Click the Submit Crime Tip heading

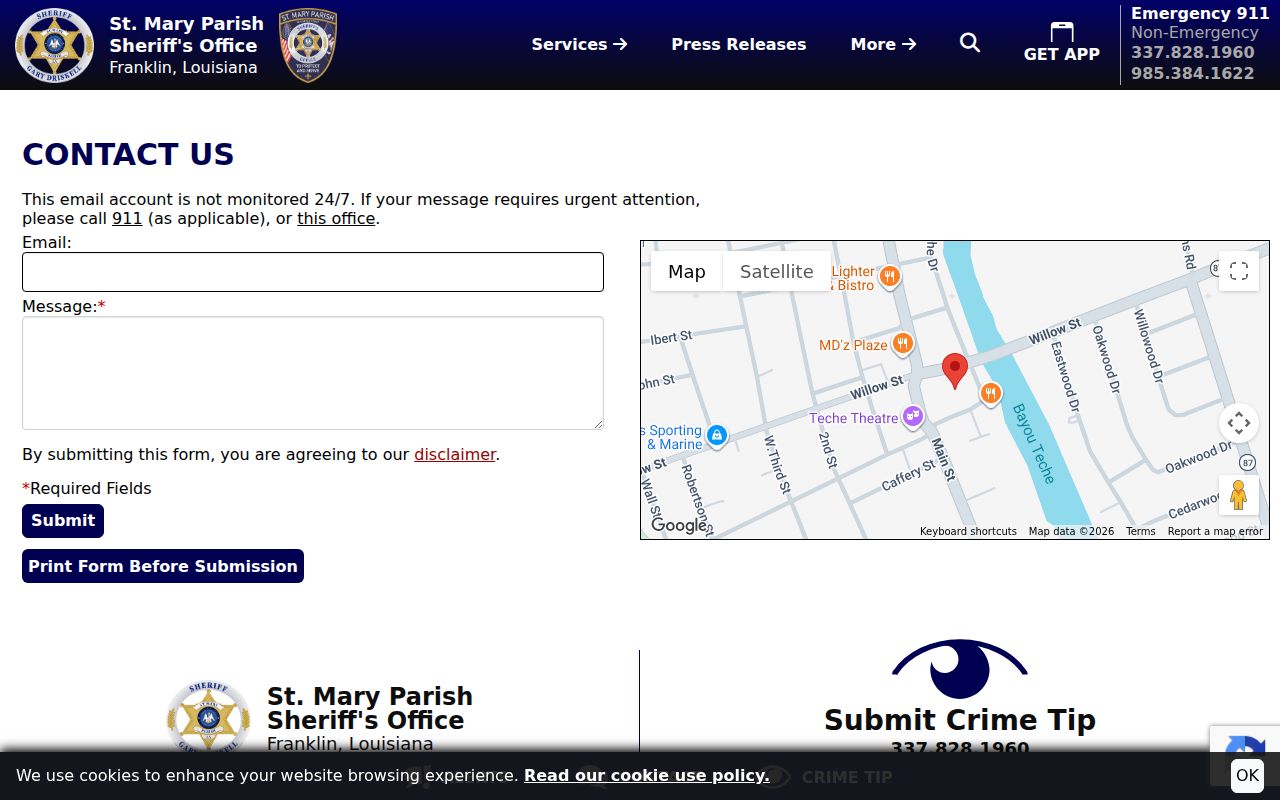(960, 720)
